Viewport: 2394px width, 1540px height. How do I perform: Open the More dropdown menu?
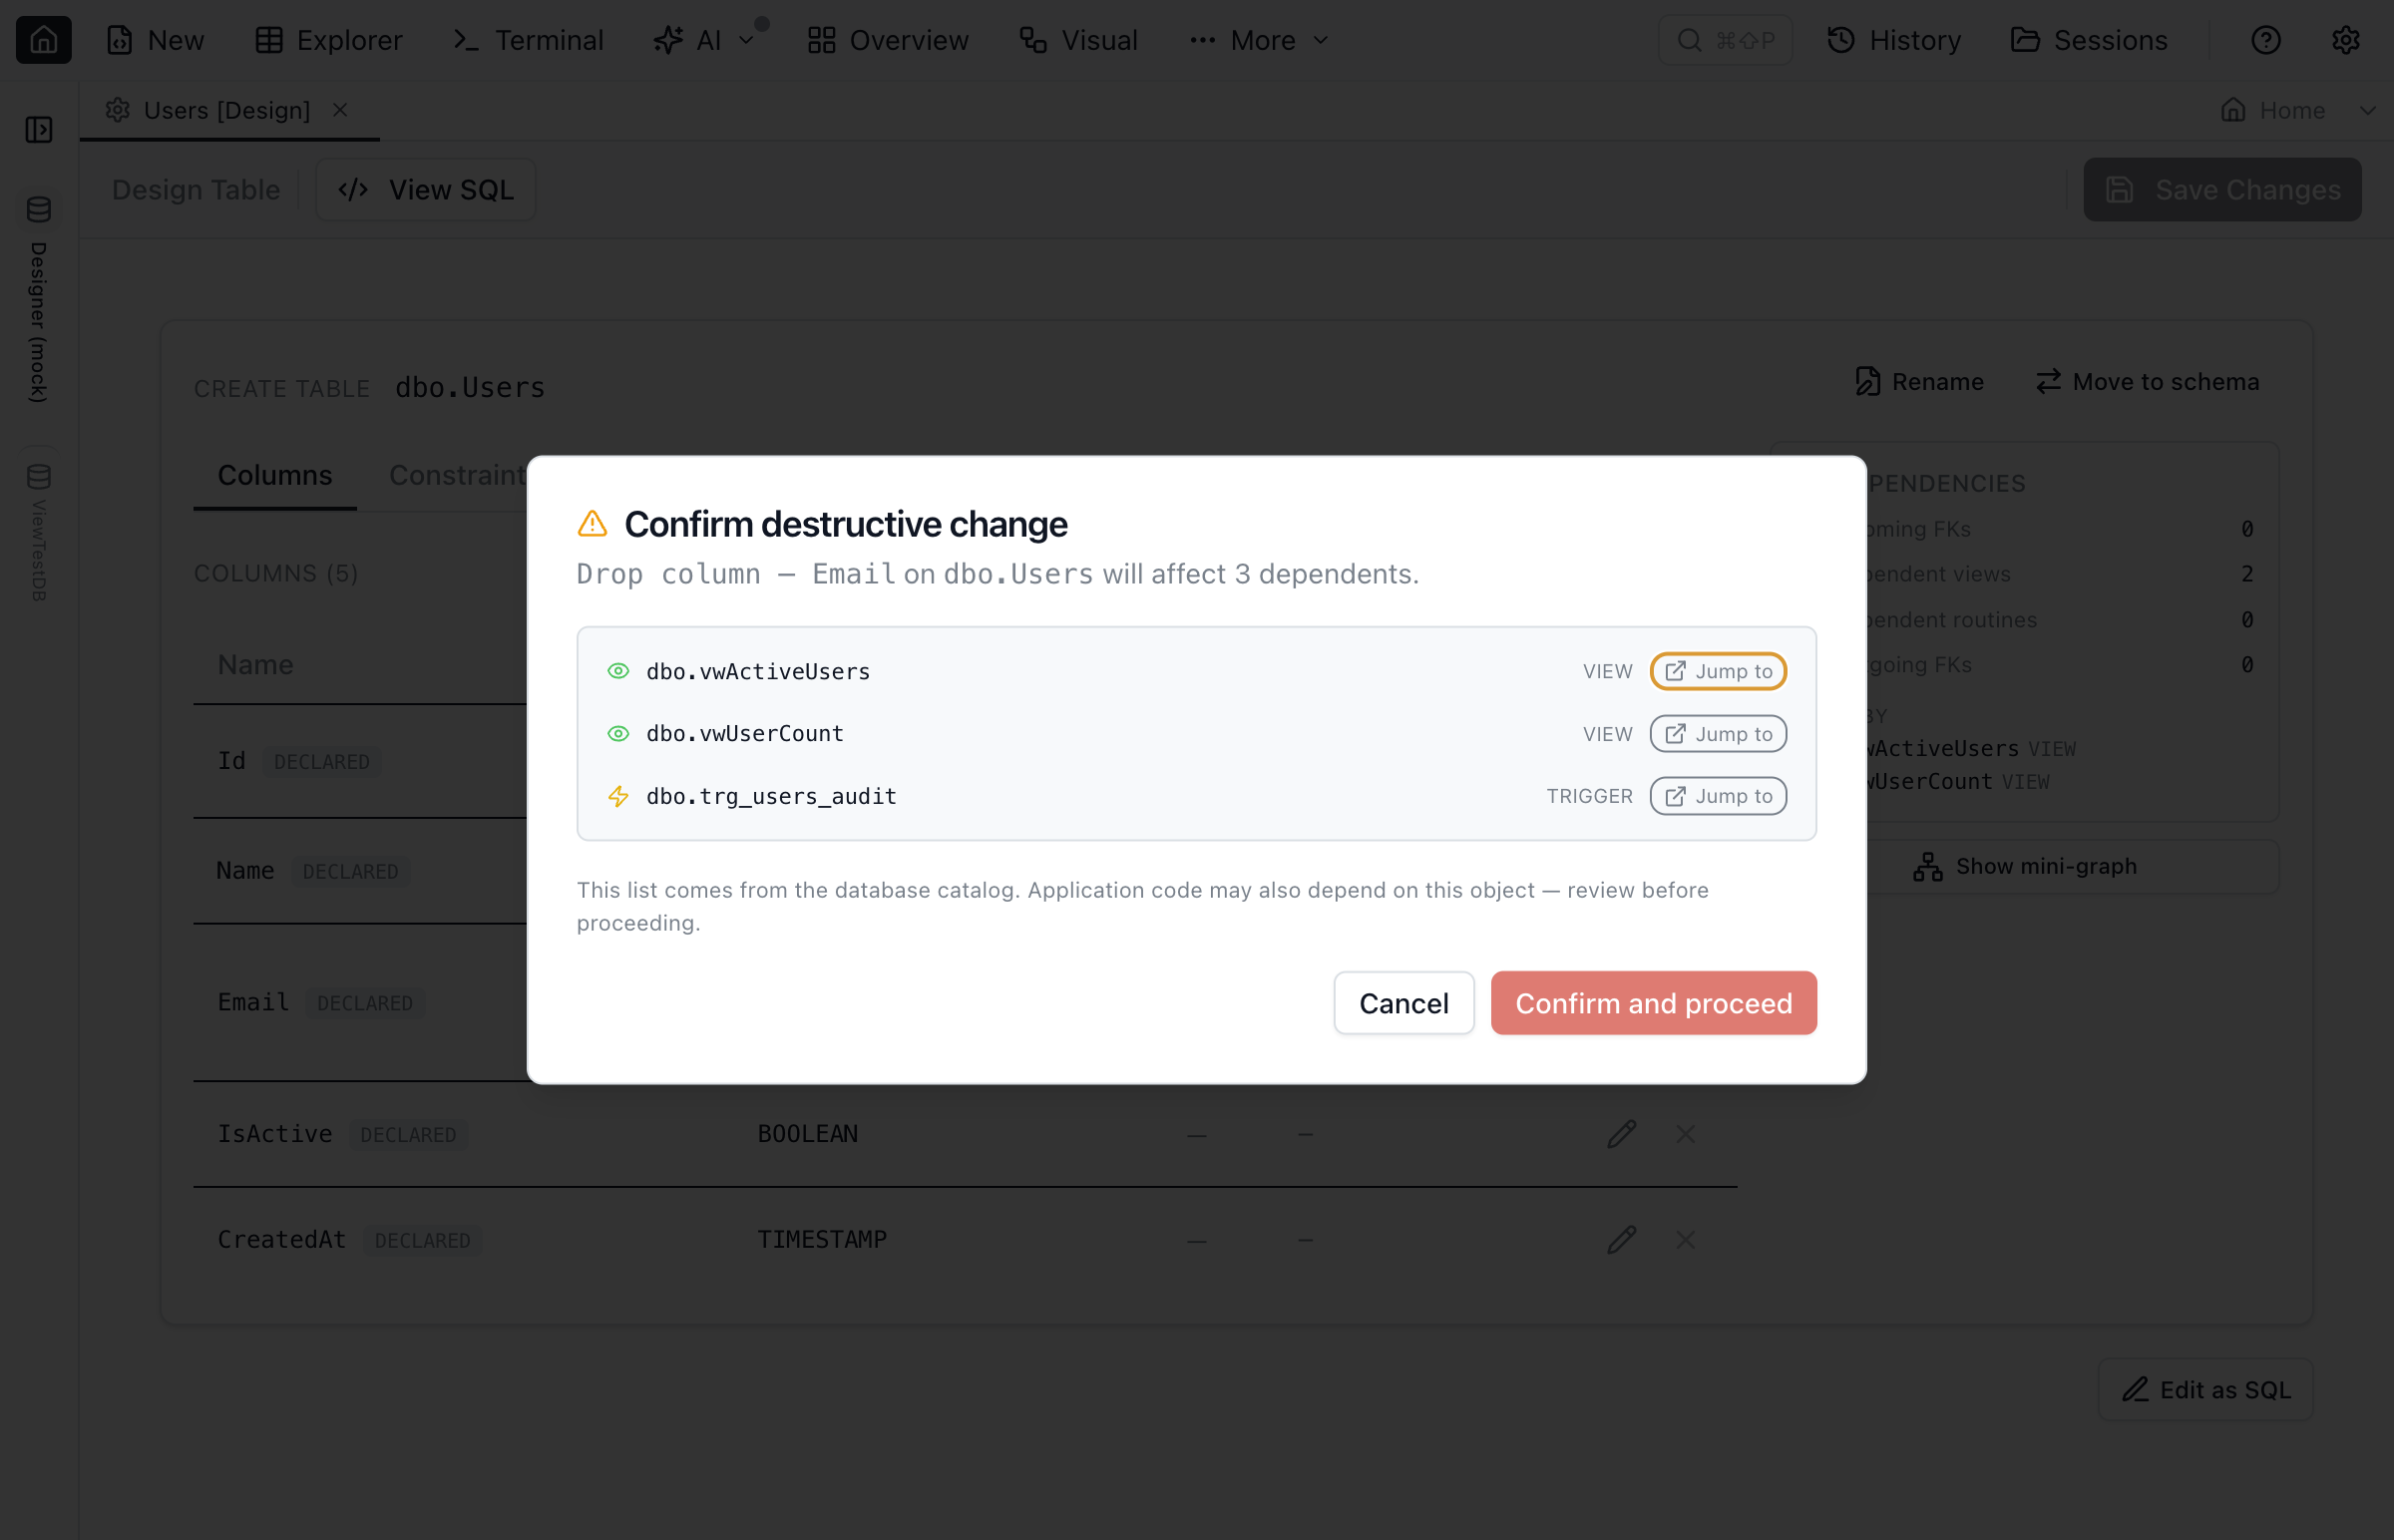point(1259,40)
